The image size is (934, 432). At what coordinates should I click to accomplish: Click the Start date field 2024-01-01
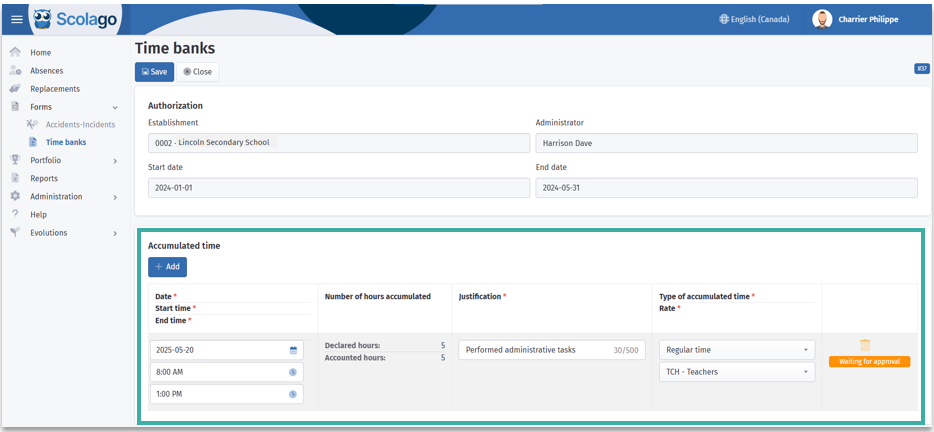339,188
